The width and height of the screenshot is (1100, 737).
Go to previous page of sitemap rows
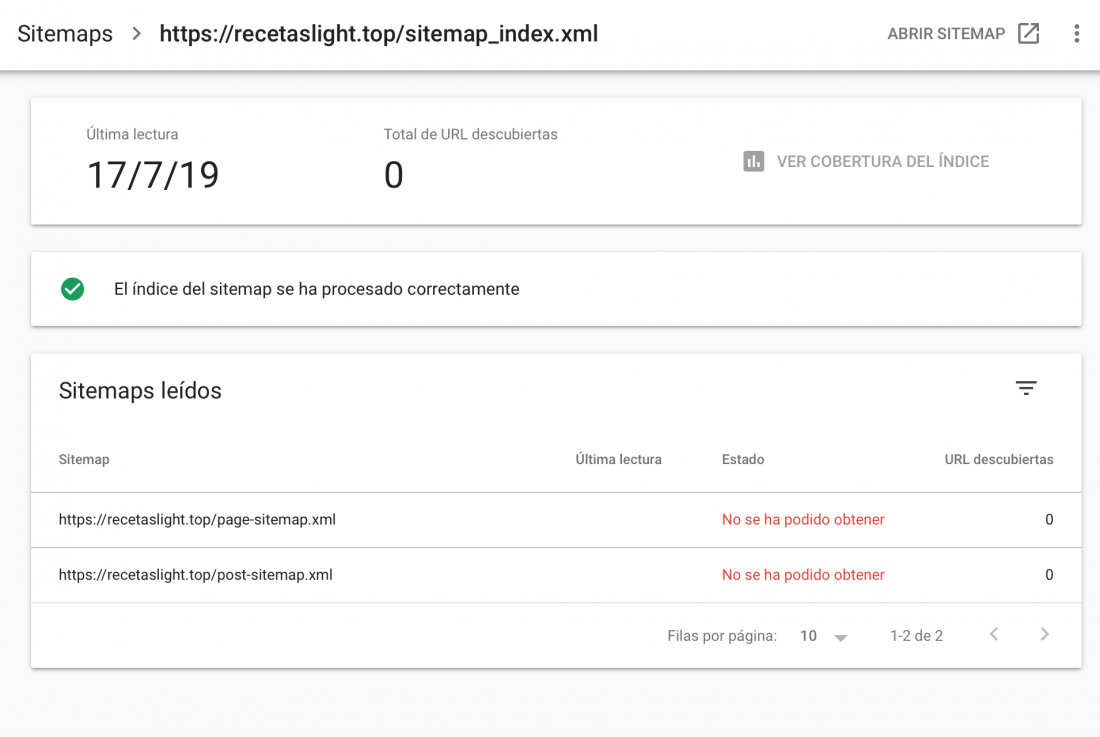click(x=993, y=635)
